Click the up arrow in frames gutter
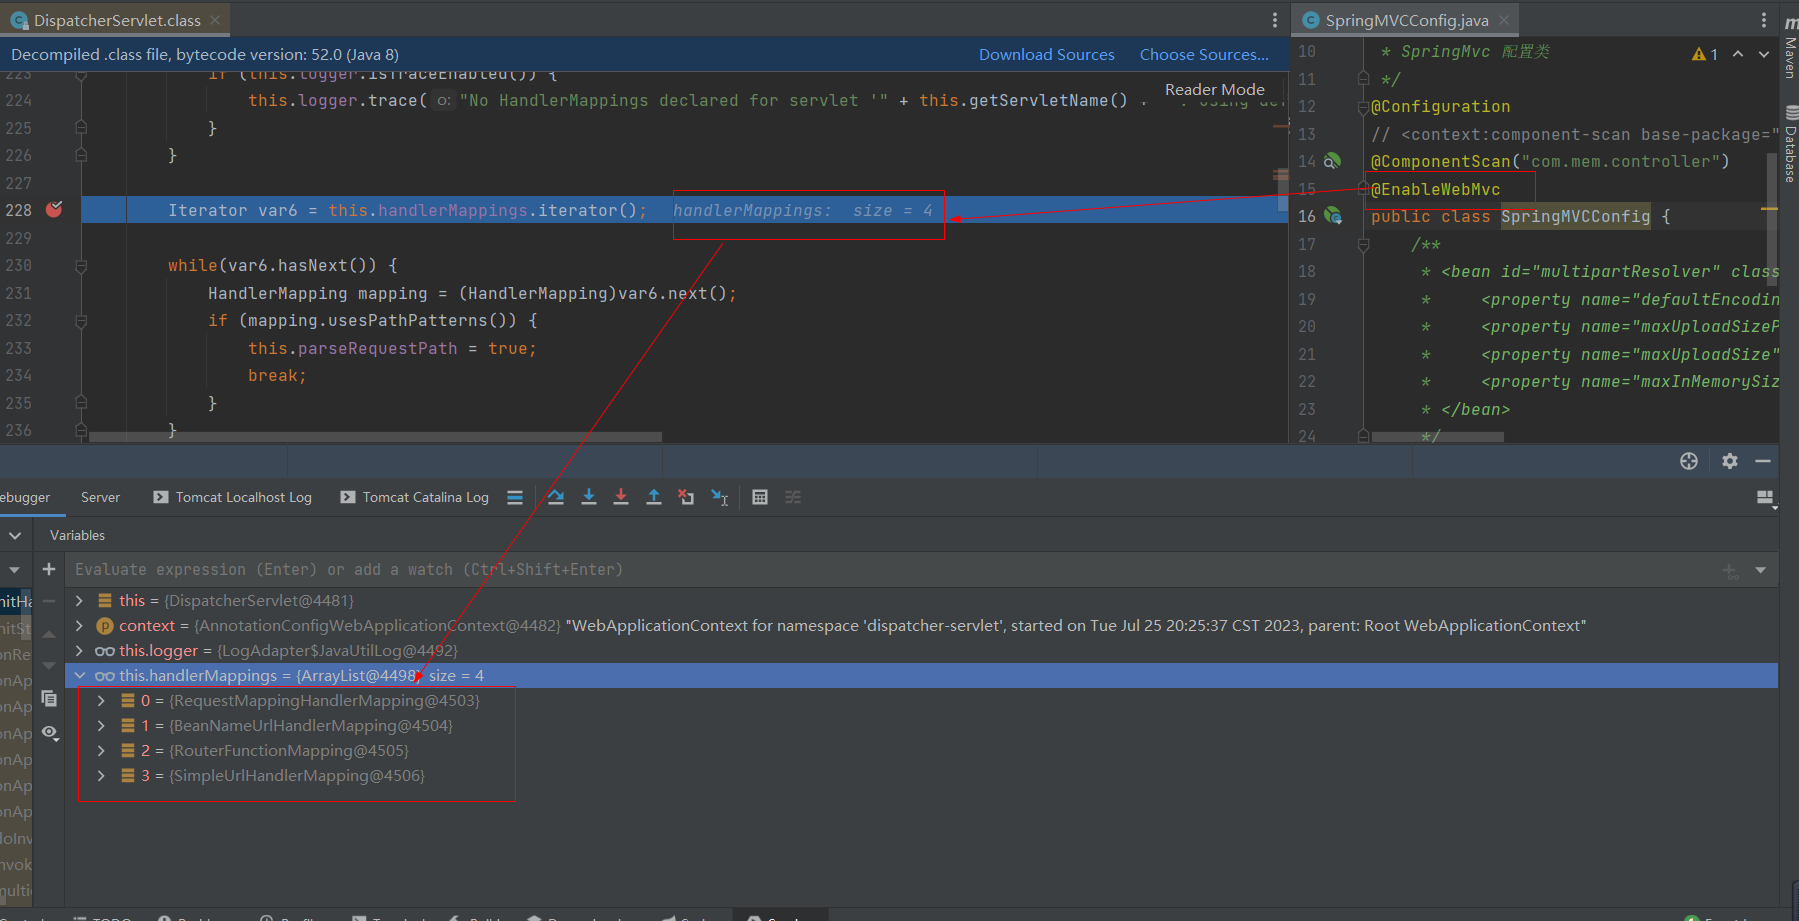This screenshot has width=1799, height=921. point(49,635)
